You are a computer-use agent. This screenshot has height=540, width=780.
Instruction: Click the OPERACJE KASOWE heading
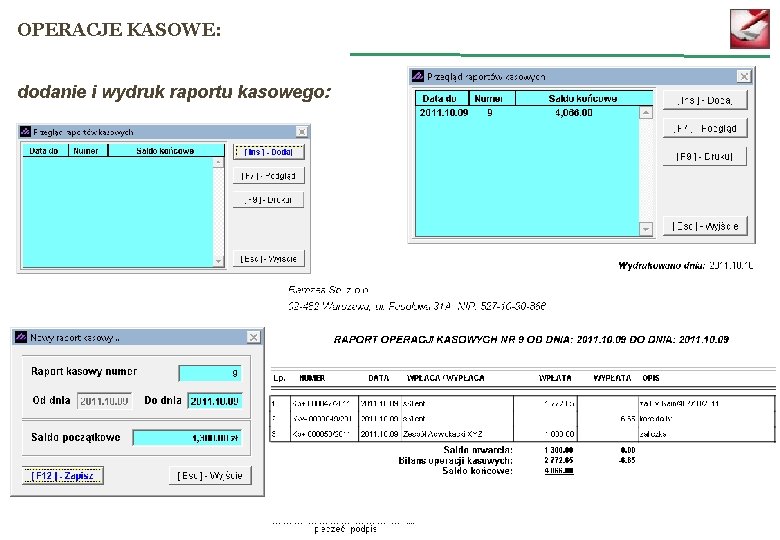(119, 29)
